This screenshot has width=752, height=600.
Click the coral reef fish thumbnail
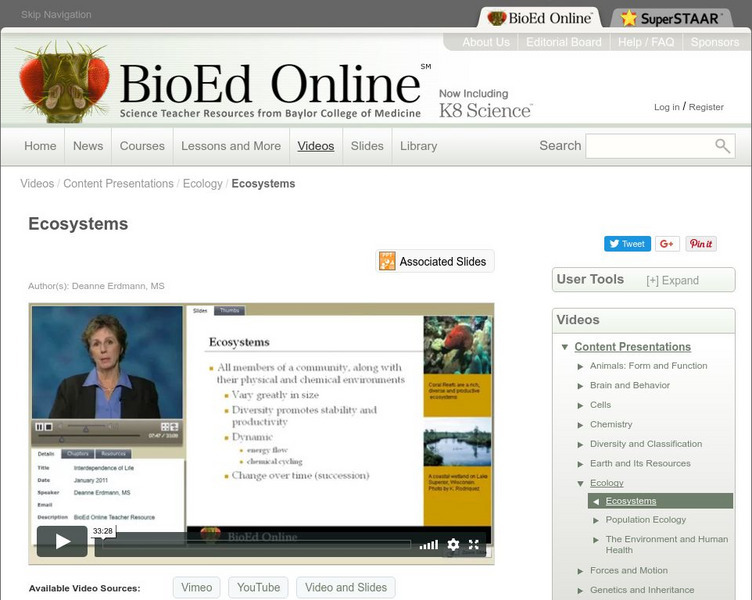(458, 345)
